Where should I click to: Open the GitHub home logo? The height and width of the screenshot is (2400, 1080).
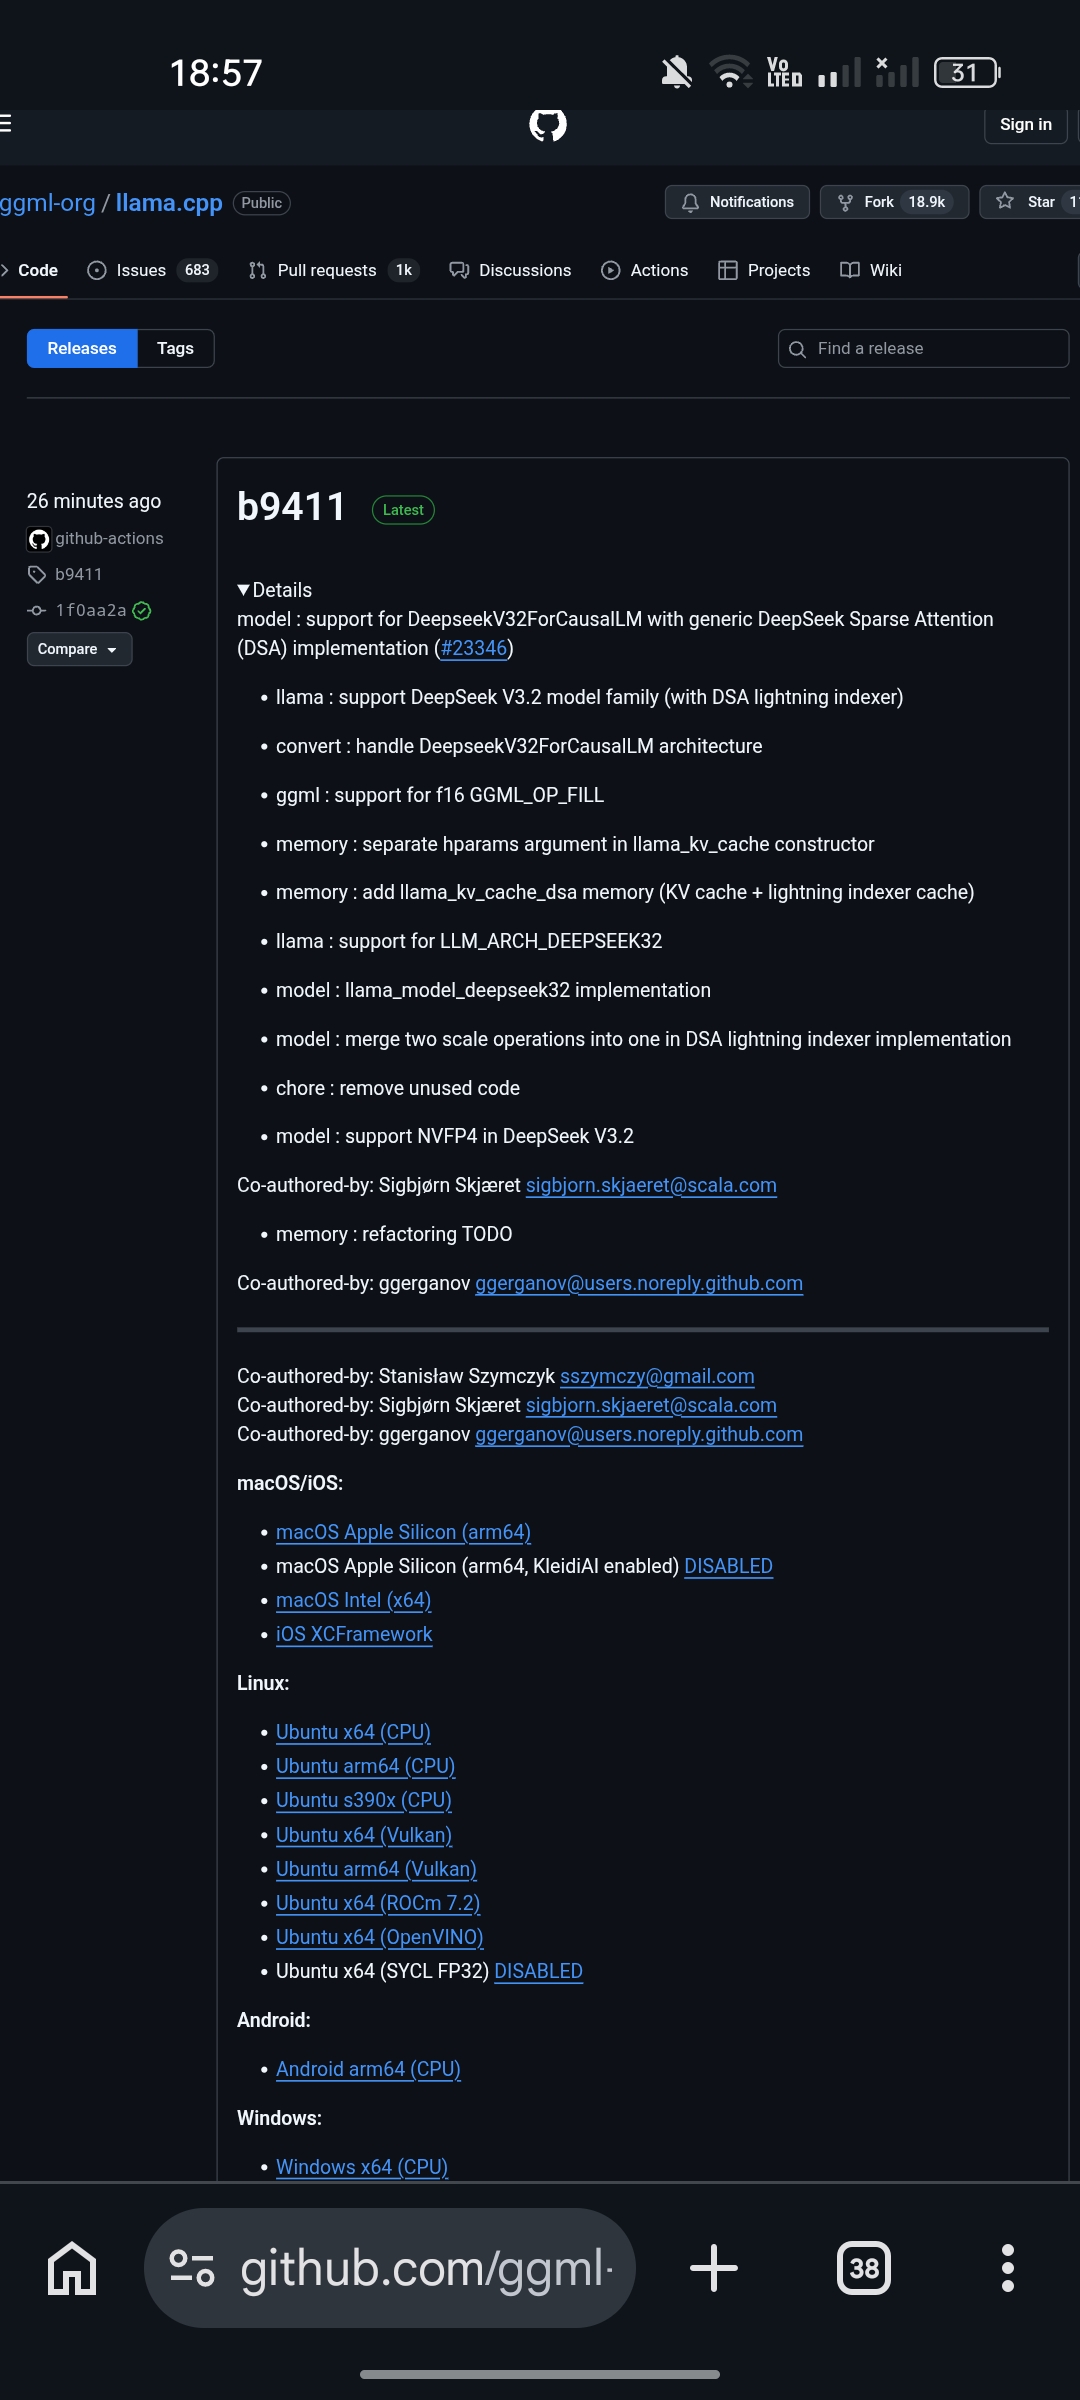pos(548,125)
